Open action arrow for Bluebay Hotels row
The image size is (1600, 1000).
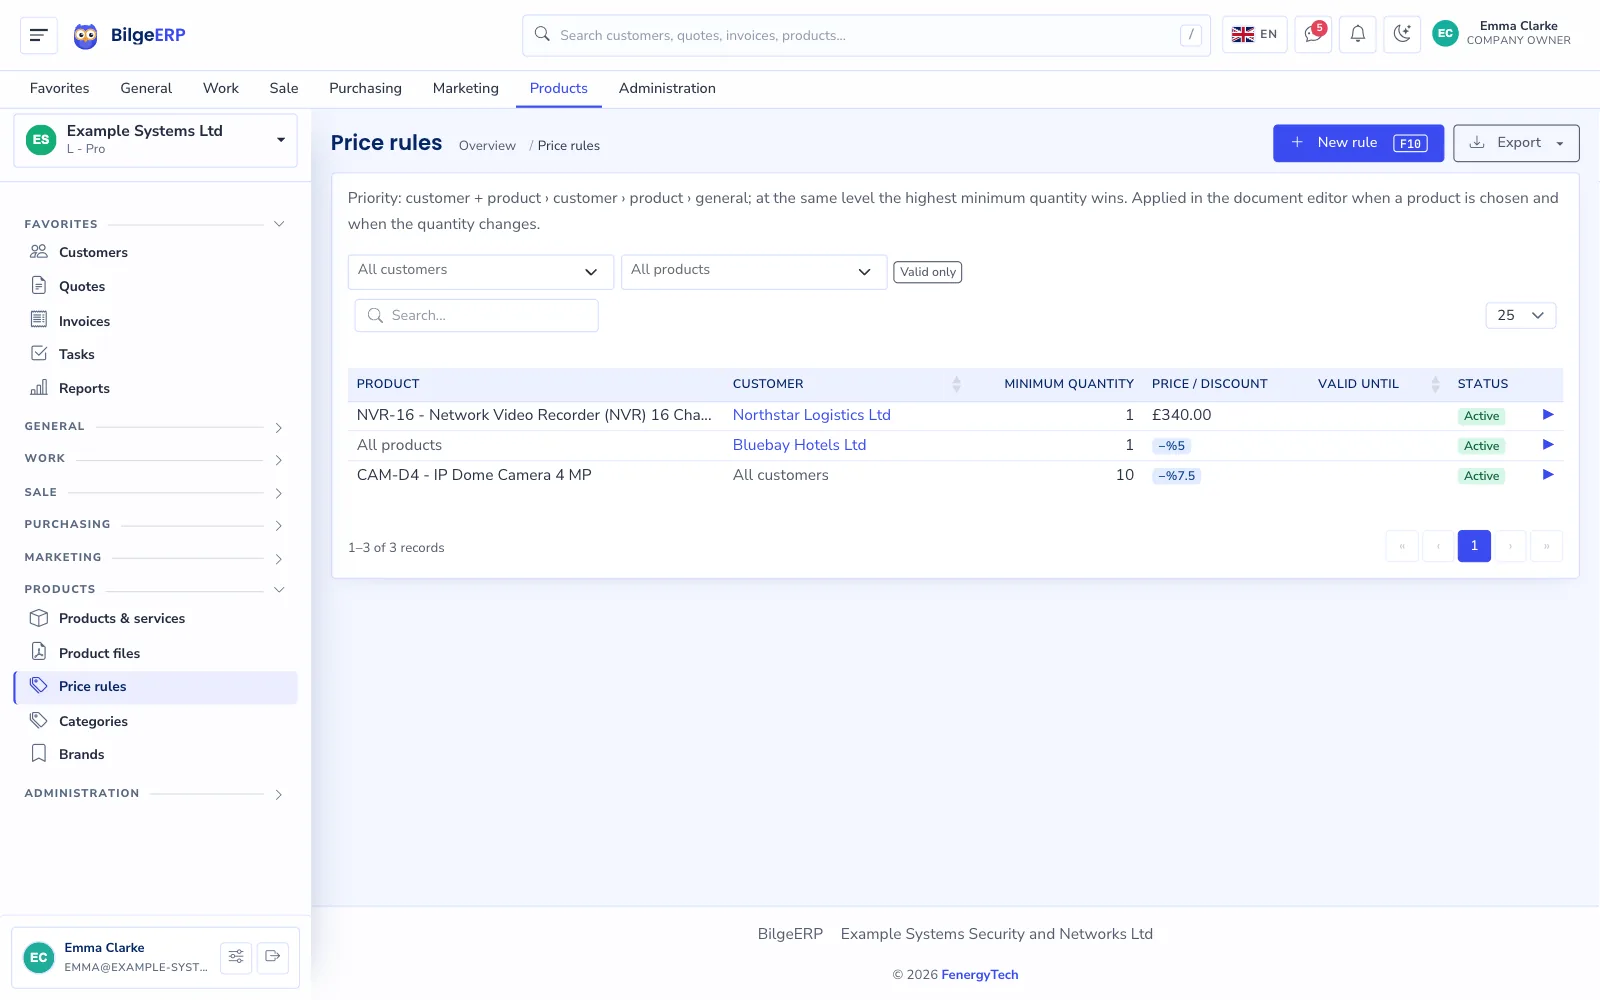click(1548, 445)
